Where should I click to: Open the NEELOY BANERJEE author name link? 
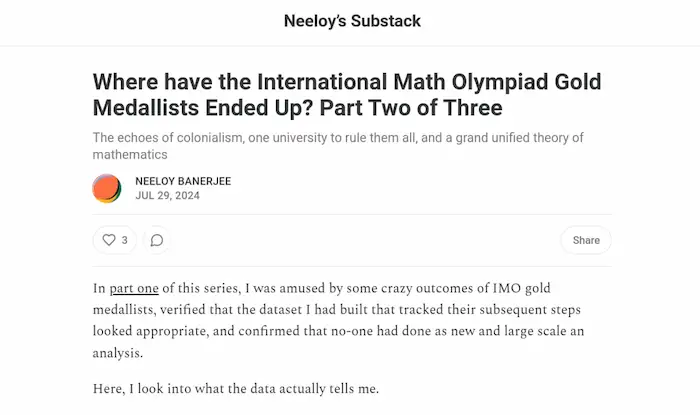tap(181, 181)
